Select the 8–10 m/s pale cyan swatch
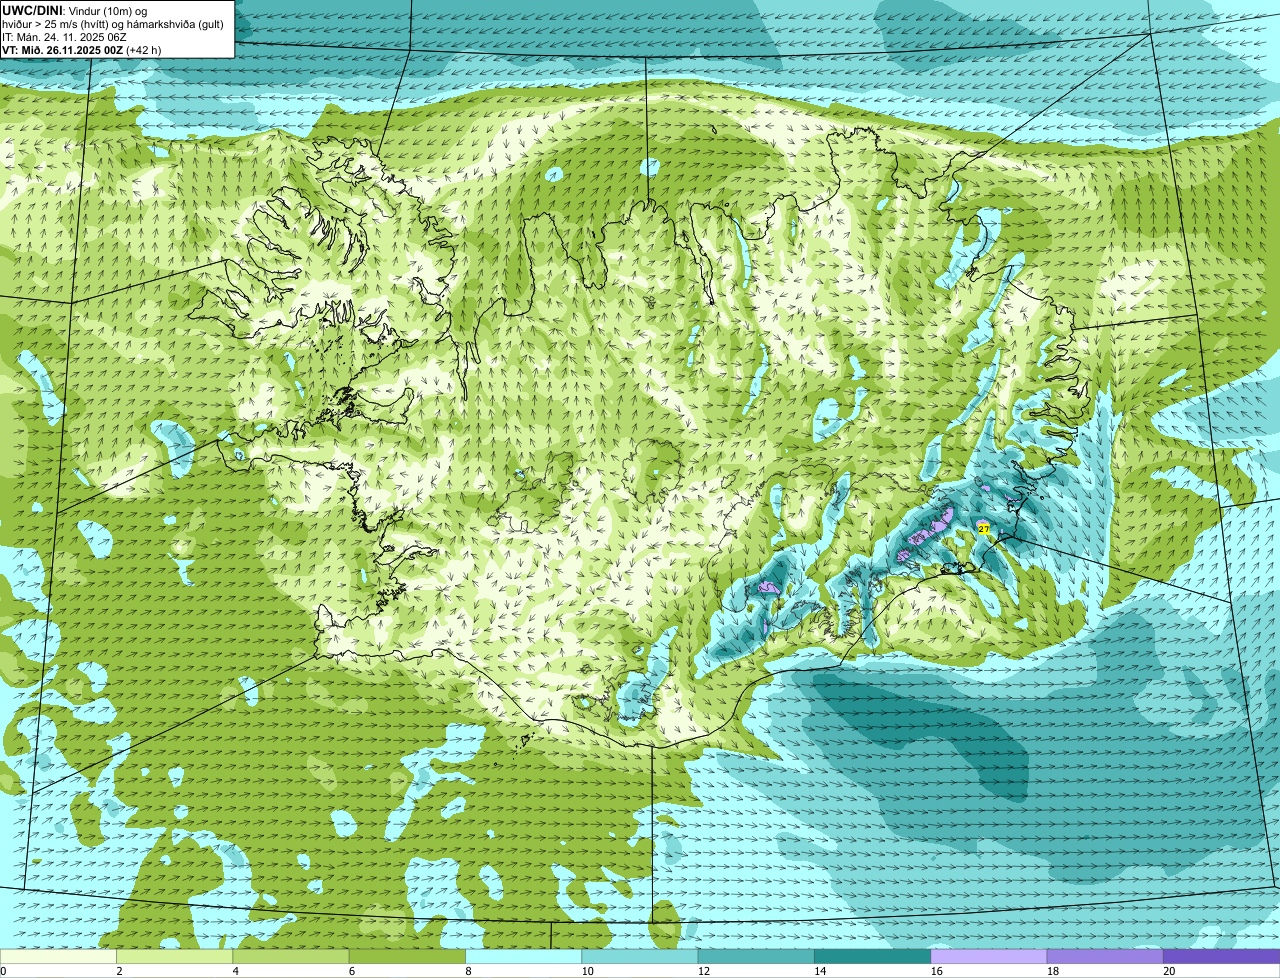1280x978 pixels. pos(524,956)
